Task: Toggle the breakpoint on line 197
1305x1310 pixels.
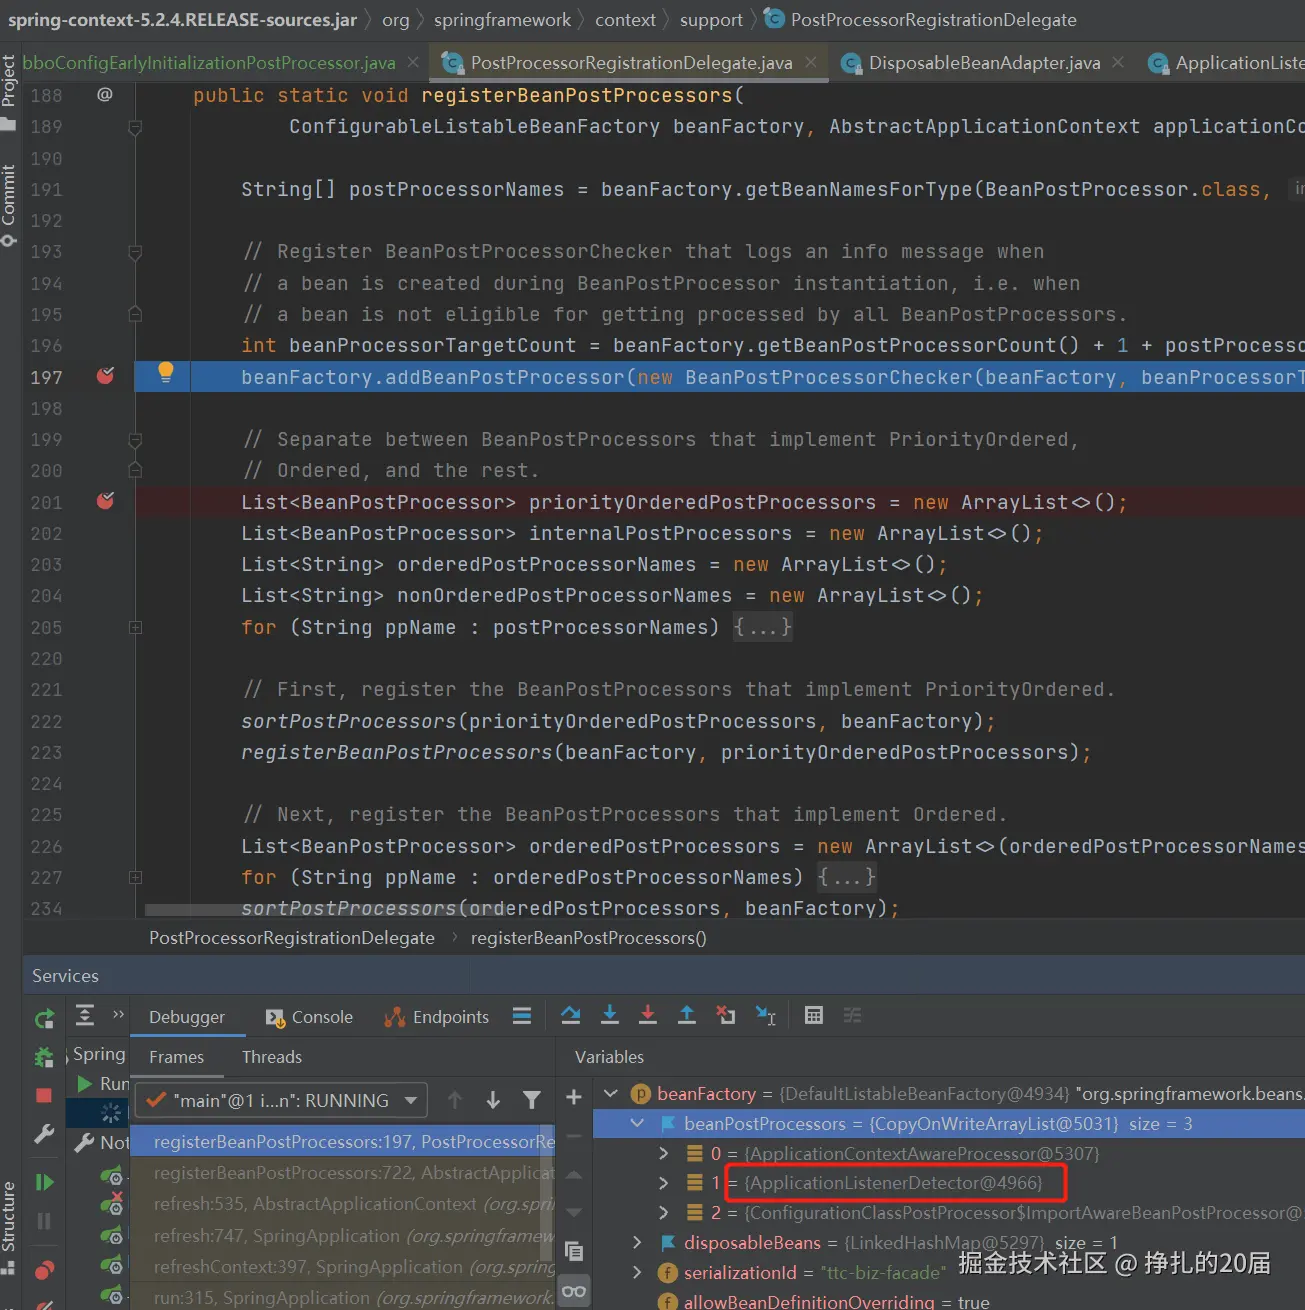Action: [105, 376]
